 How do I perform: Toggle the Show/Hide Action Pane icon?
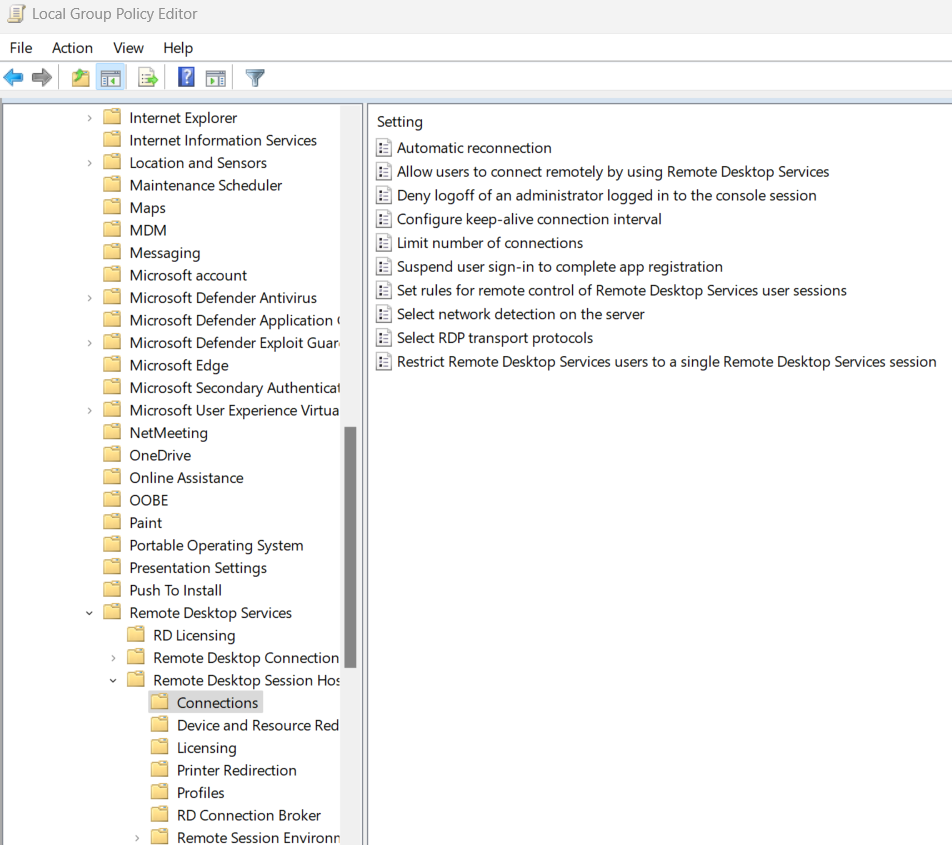[x=216, y=78]
